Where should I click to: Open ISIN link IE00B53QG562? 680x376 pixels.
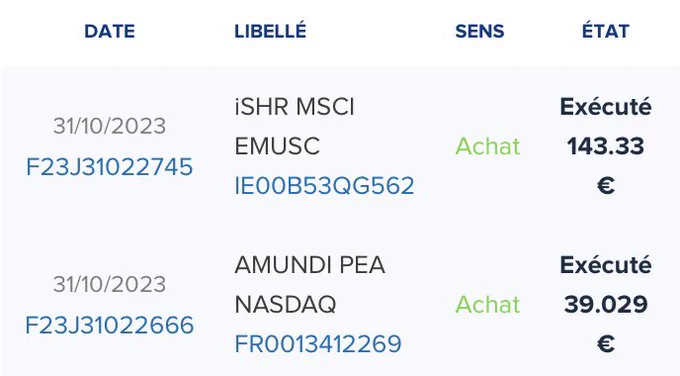(x=324, y=186)
